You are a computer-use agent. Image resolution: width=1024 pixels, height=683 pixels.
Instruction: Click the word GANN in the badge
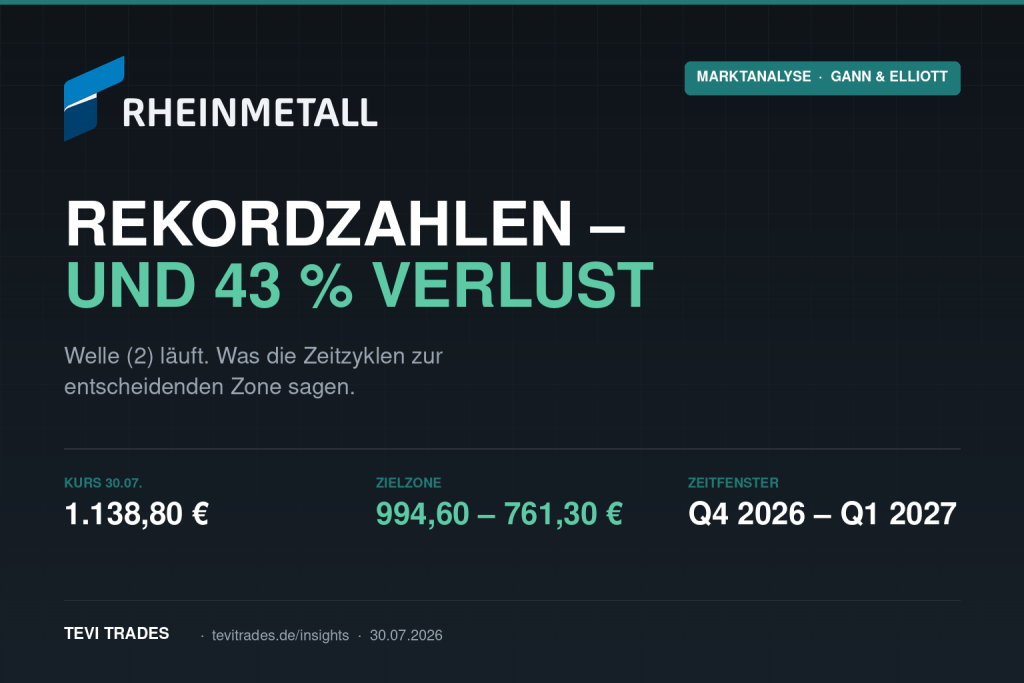coord(851,76)
